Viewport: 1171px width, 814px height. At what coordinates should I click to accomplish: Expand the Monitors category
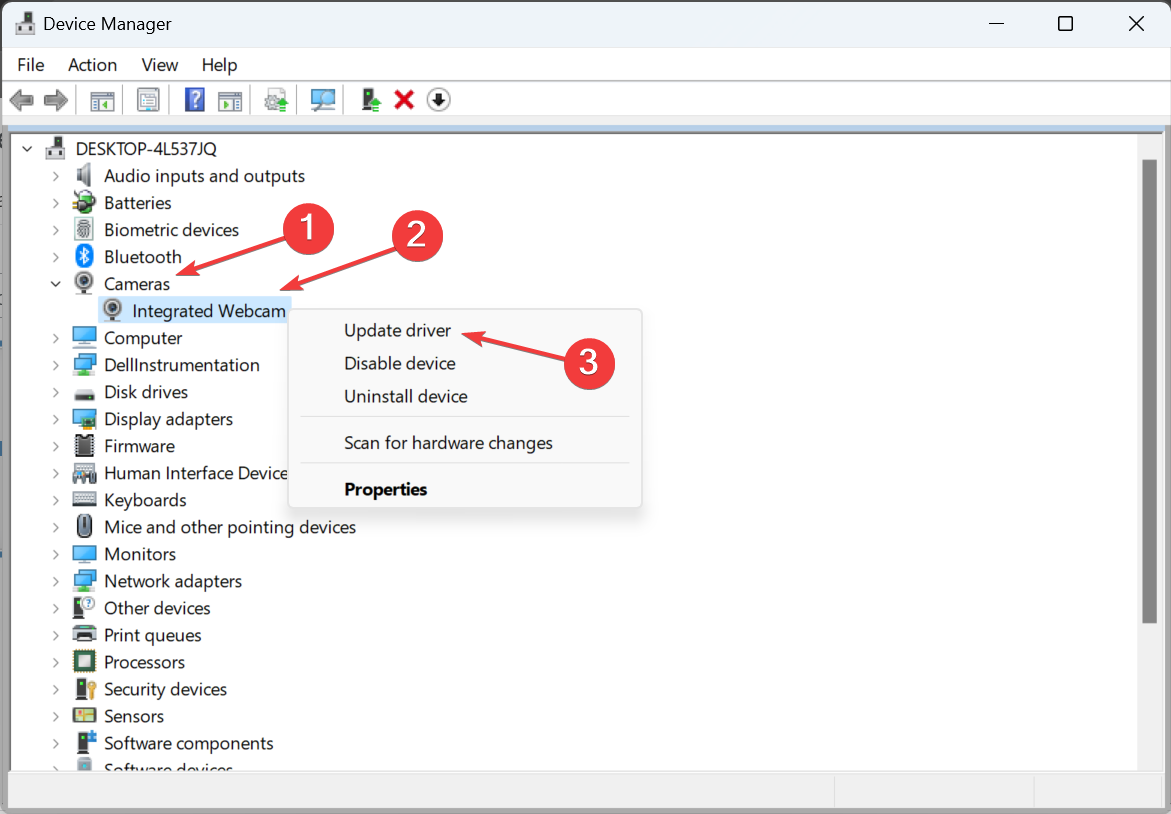[x=55, y=553]
